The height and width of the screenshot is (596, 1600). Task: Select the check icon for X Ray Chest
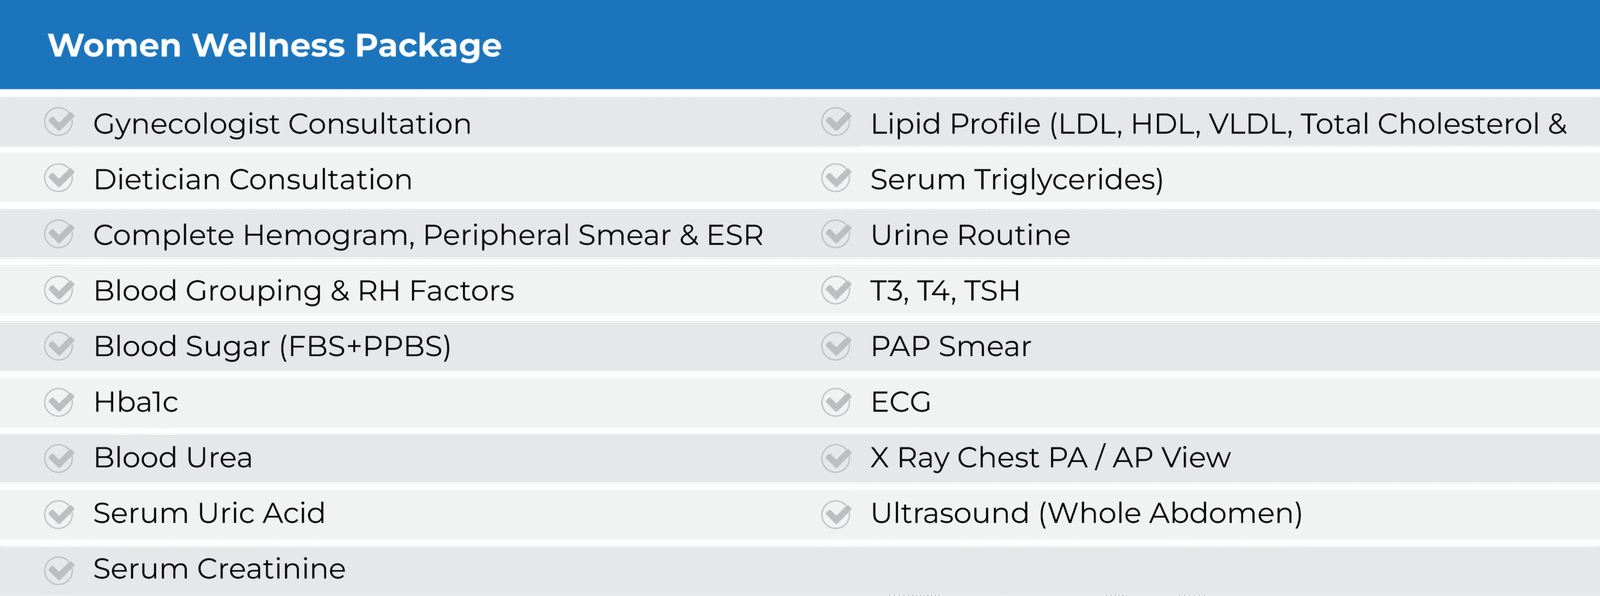pos(836,458)
